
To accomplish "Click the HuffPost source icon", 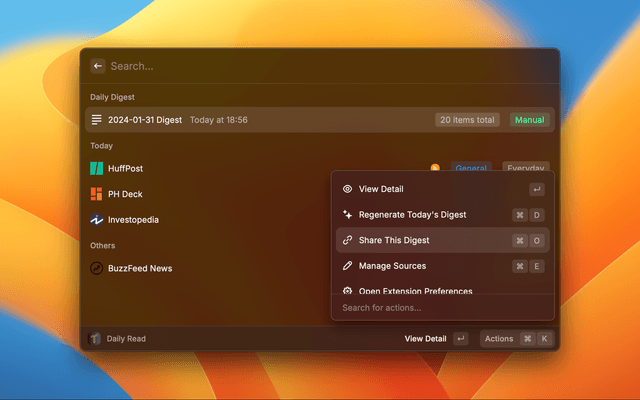I will pos(97,169).
